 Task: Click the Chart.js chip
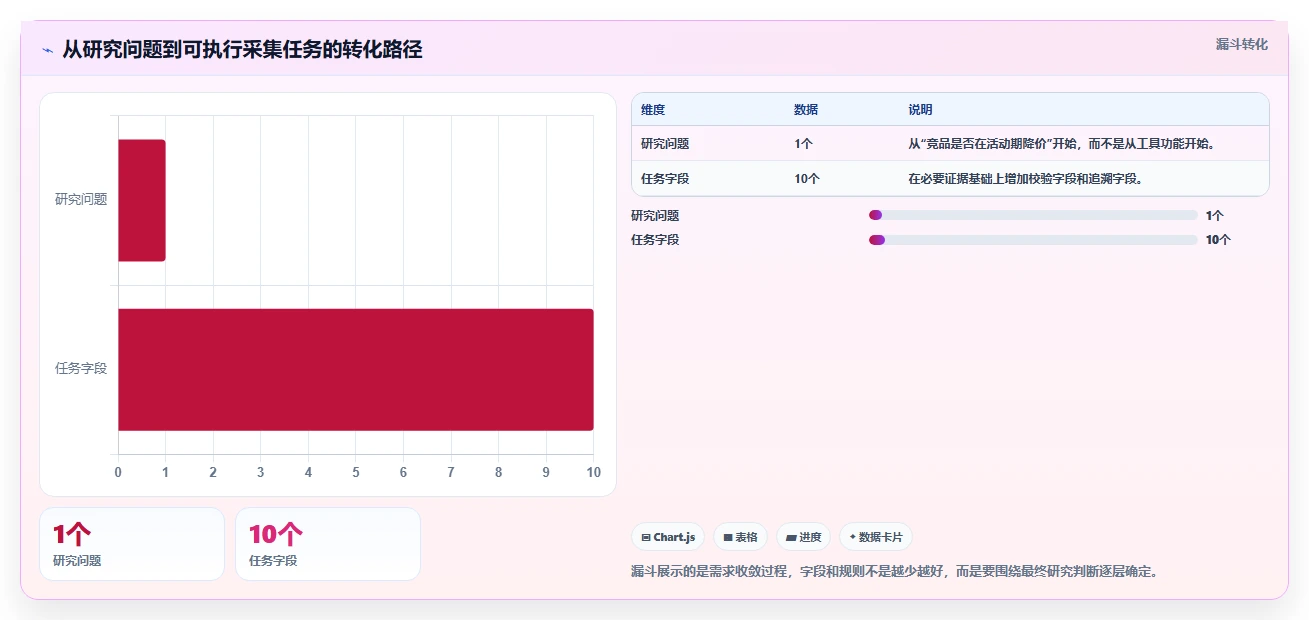668,537
